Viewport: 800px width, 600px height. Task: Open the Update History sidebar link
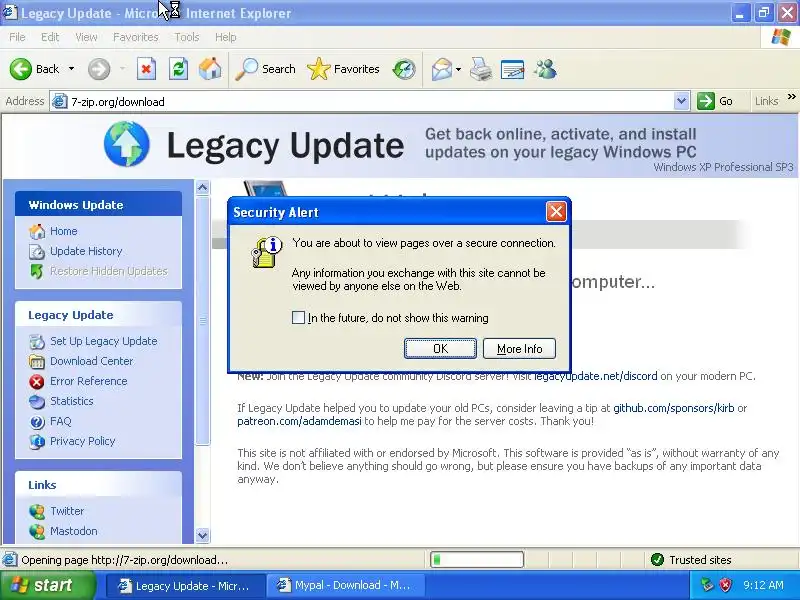(x=86, y=251)
